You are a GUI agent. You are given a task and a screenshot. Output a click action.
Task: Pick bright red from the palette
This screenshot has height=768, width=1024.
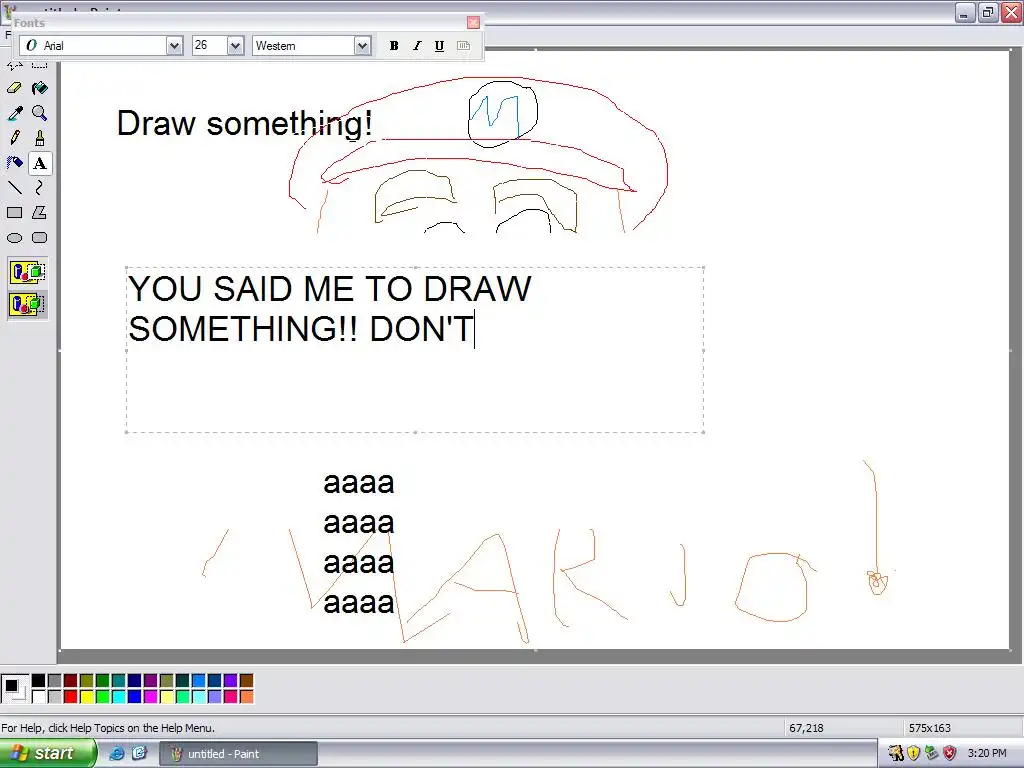pyautogui.click(x=71, y=696)
